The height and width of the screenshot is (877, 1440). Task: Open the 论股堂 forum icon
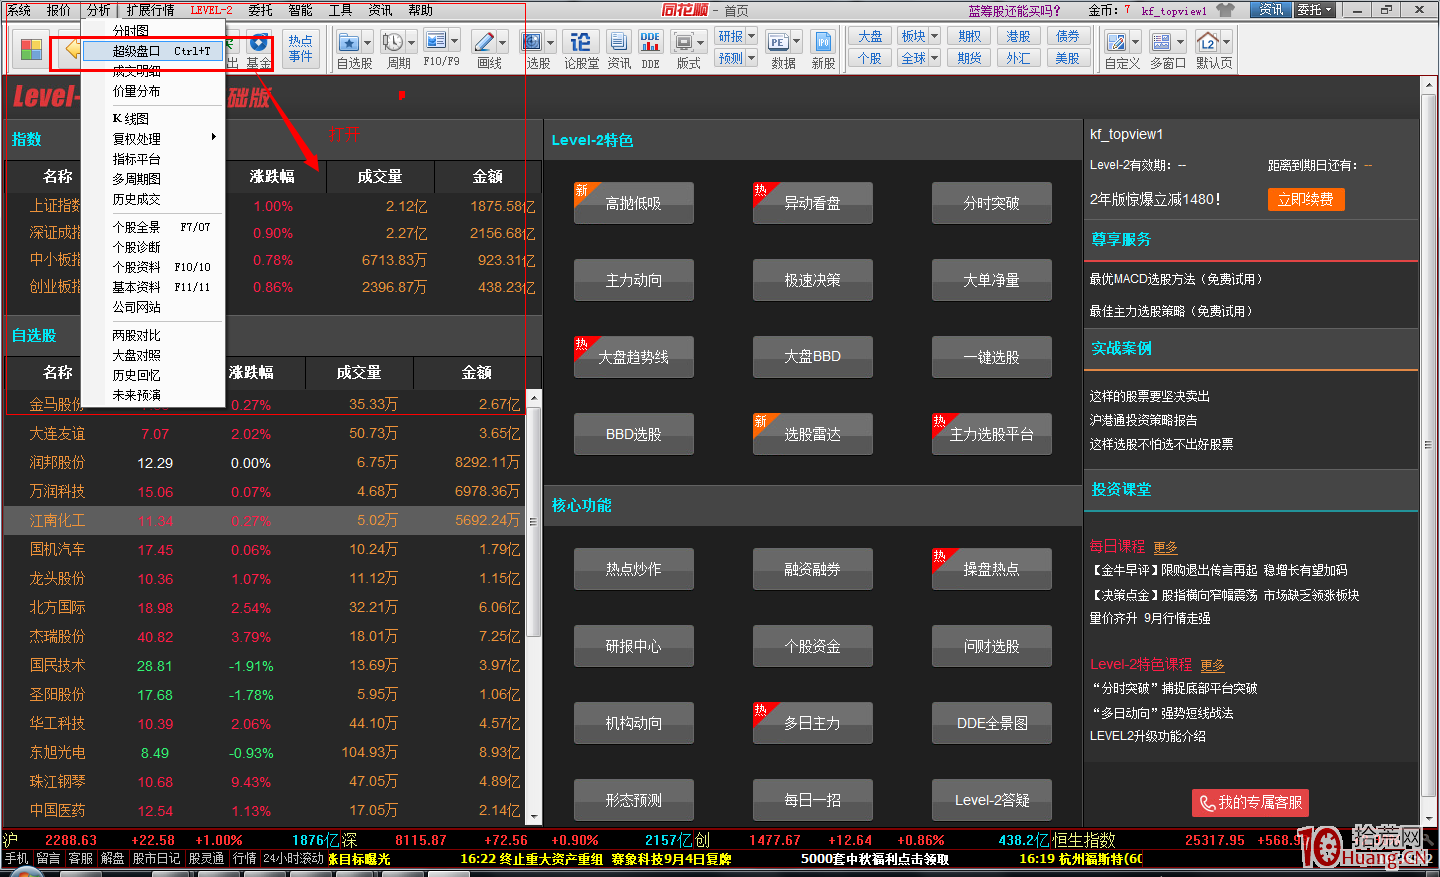point(580,42)
